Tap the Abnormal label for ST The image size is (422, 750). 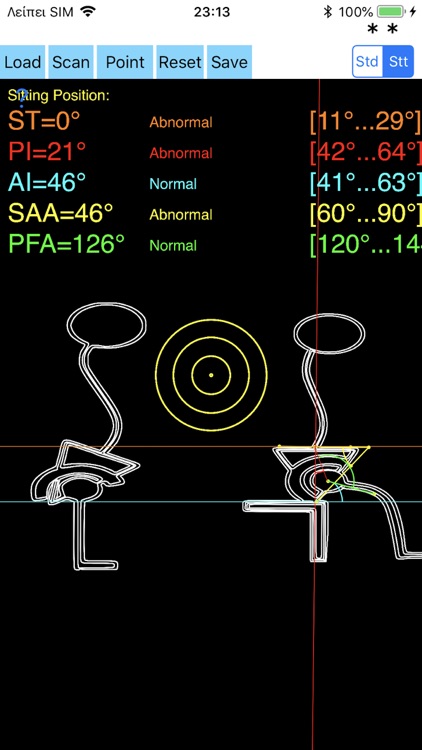pyautogui.click(x=181, y=122)
